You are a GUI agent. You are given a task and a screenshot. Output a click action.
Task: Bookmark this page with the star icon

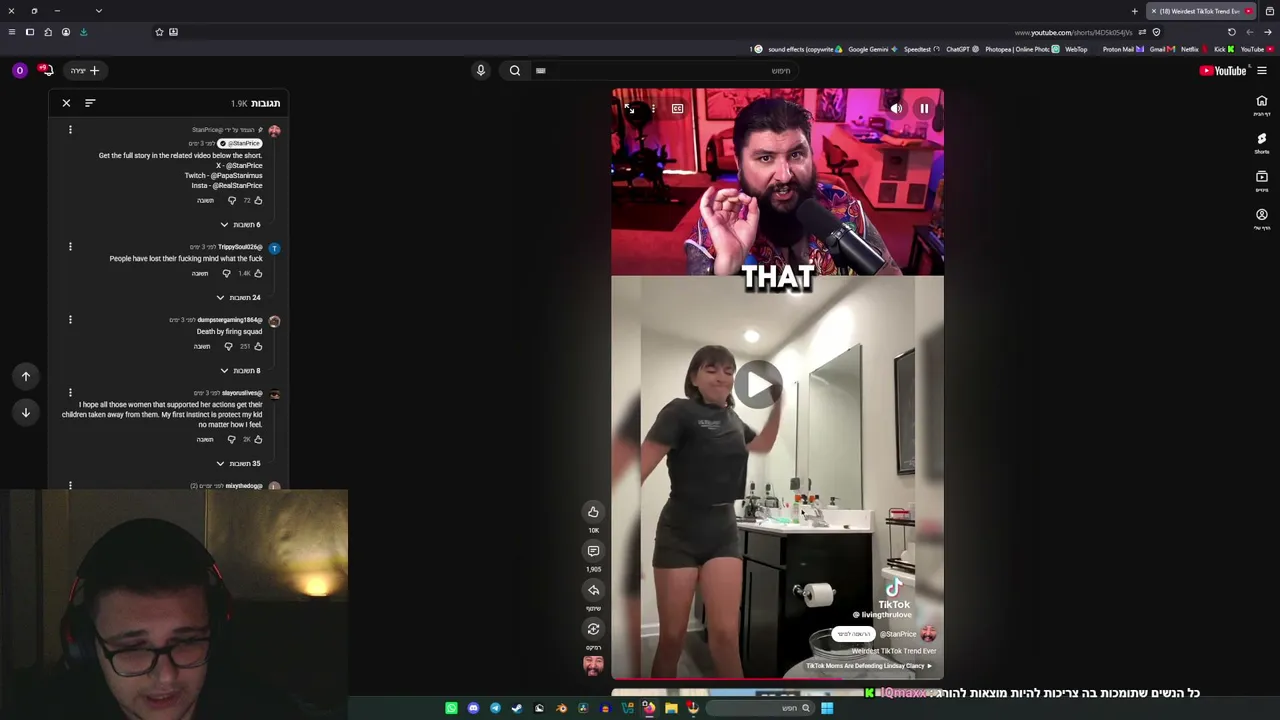[159, 32]
